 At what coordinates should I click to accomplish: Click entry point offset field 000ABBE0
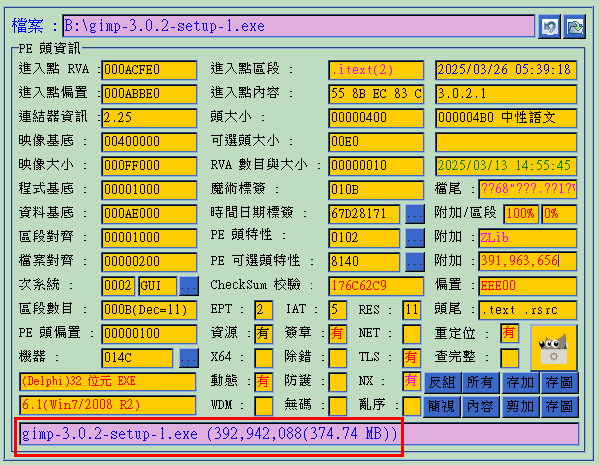click(149, 94)
